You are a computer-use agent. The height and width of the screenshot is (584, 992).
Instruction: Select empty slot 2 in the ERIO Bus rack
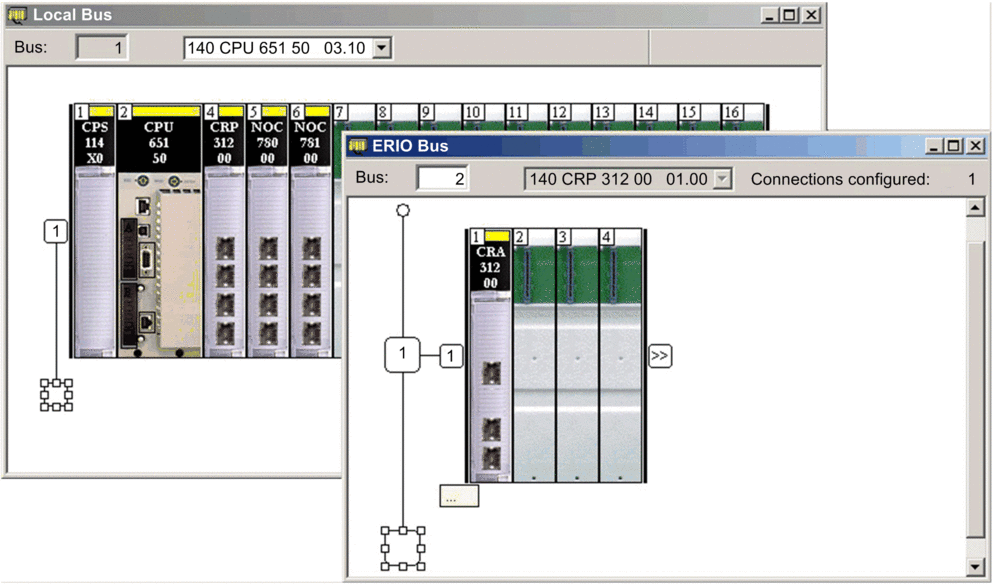click(534, 356)
